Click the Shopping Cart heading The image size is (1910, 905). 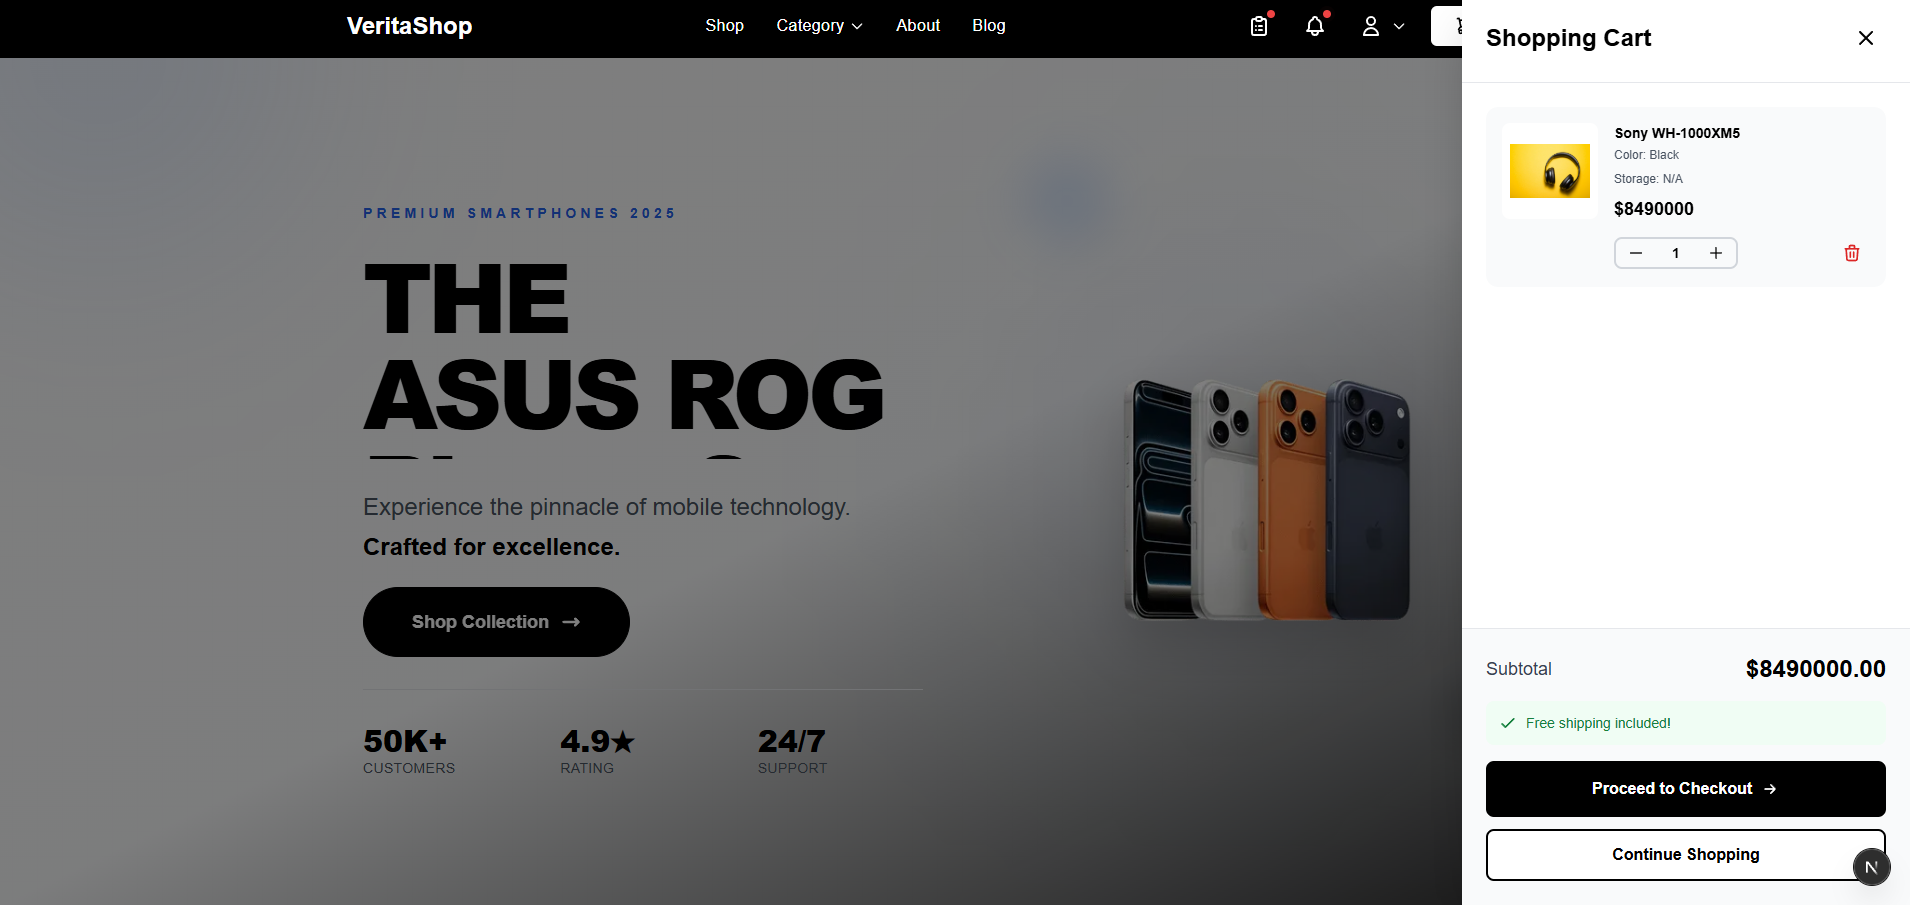point(1568,38)
